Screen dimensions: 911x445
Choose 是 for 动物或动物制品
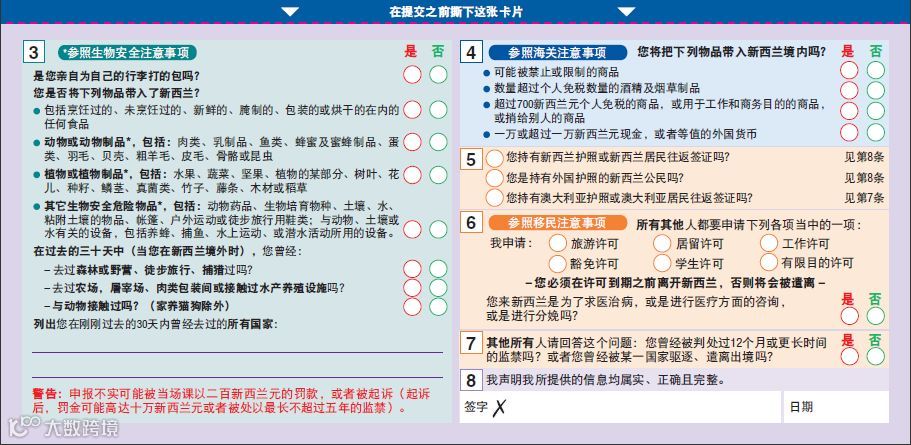(412, 142)
